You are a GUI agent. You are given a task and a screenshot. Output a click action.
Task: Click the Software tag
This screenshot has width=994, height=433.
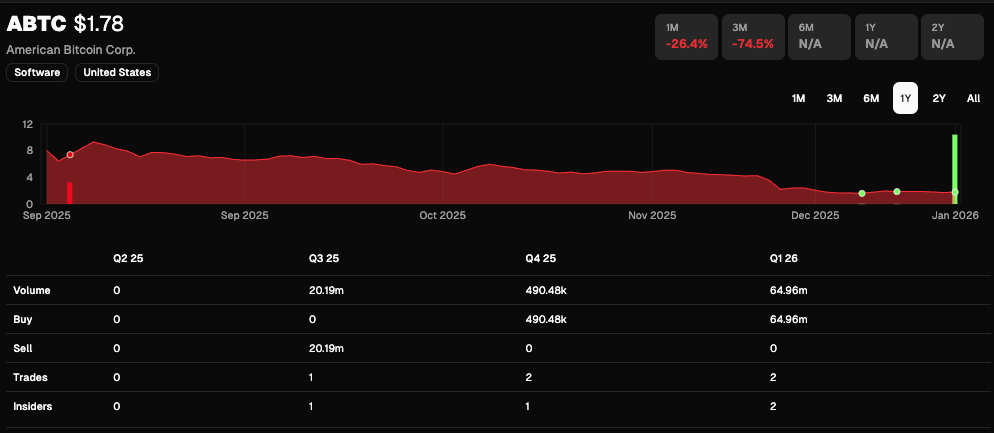(37, 72)
